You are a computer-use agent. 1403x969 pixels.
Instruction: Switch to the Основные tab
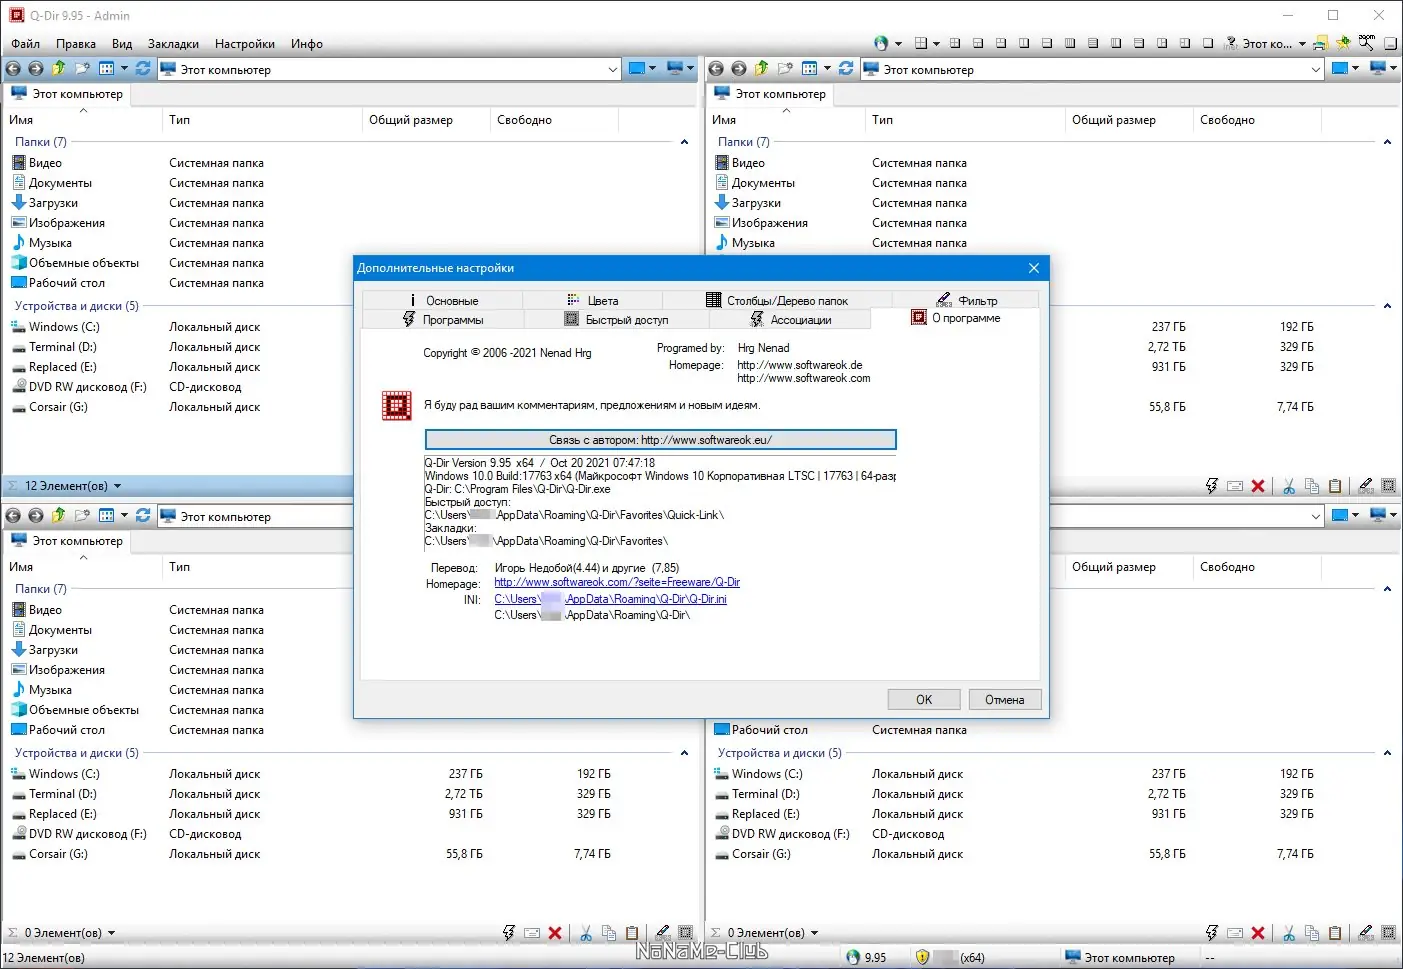(x=442, y=300)
